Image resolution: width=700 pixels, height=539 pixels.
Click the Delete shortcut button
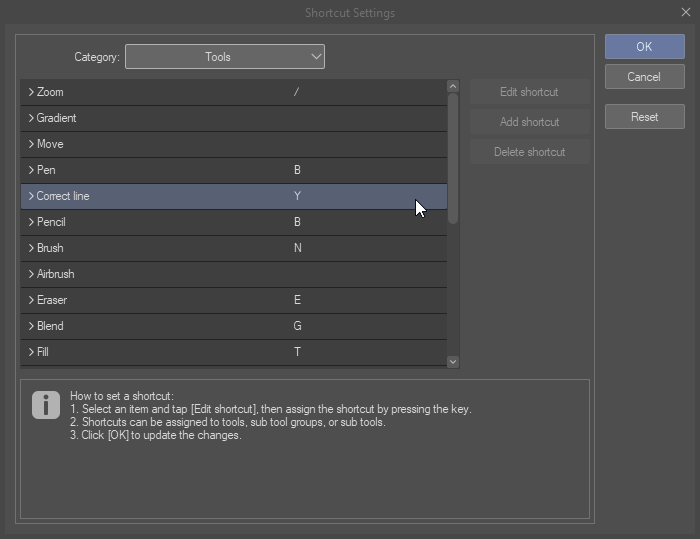tap(529, 152)
